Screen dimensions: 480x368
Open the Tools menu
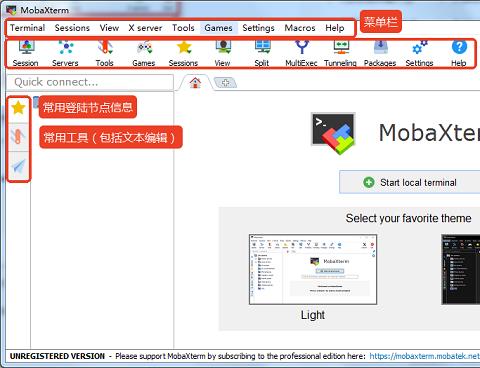pyautogui.click(x=183, y=28)
